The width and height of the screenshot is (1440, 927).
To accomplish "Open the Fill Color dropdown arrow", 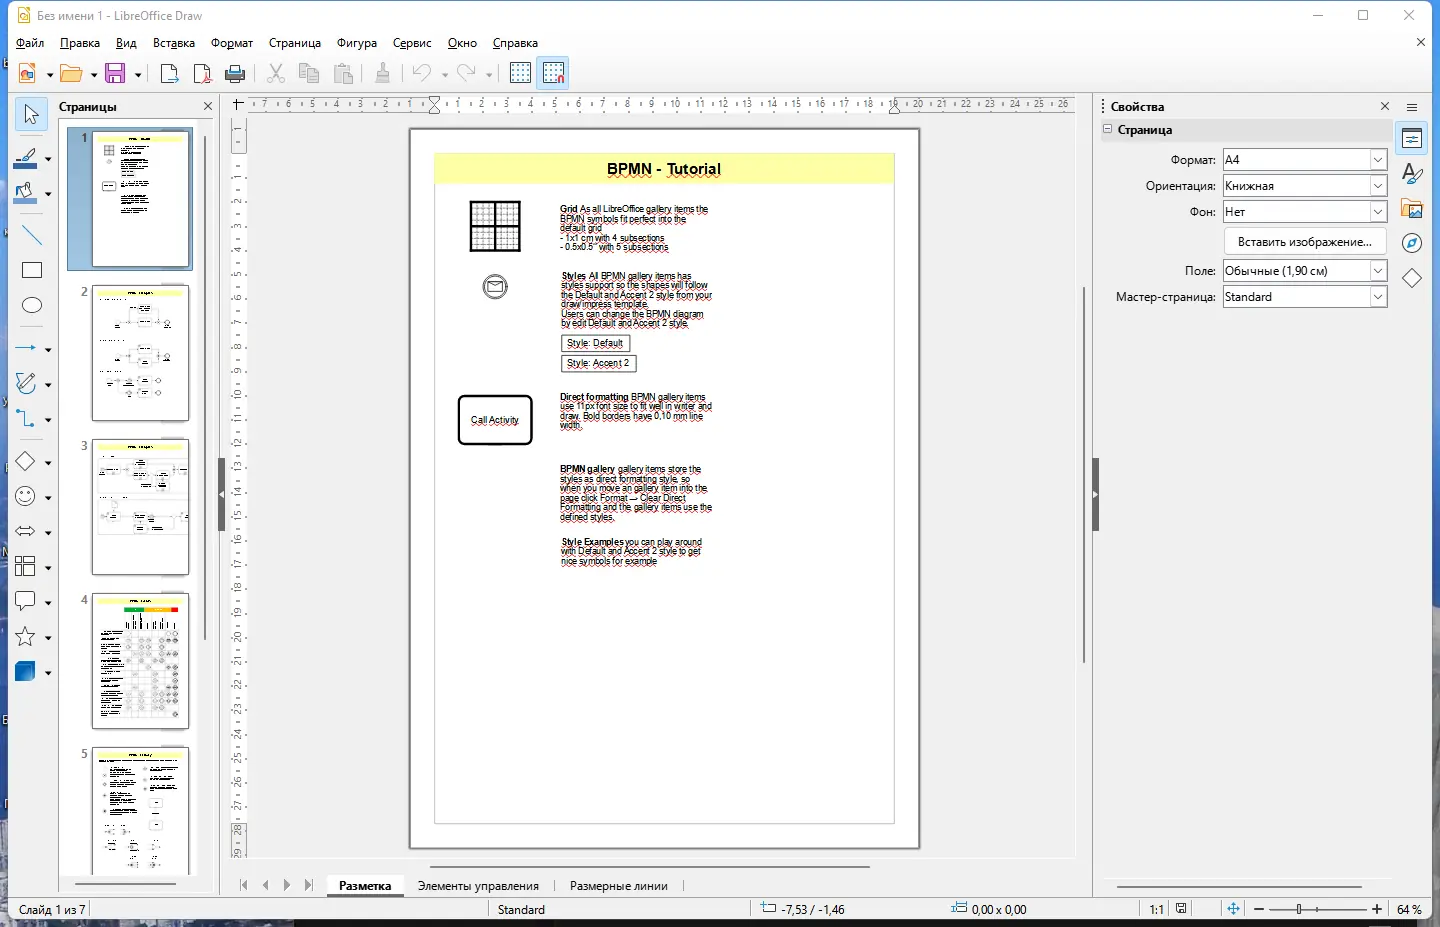I will (48, 194).
